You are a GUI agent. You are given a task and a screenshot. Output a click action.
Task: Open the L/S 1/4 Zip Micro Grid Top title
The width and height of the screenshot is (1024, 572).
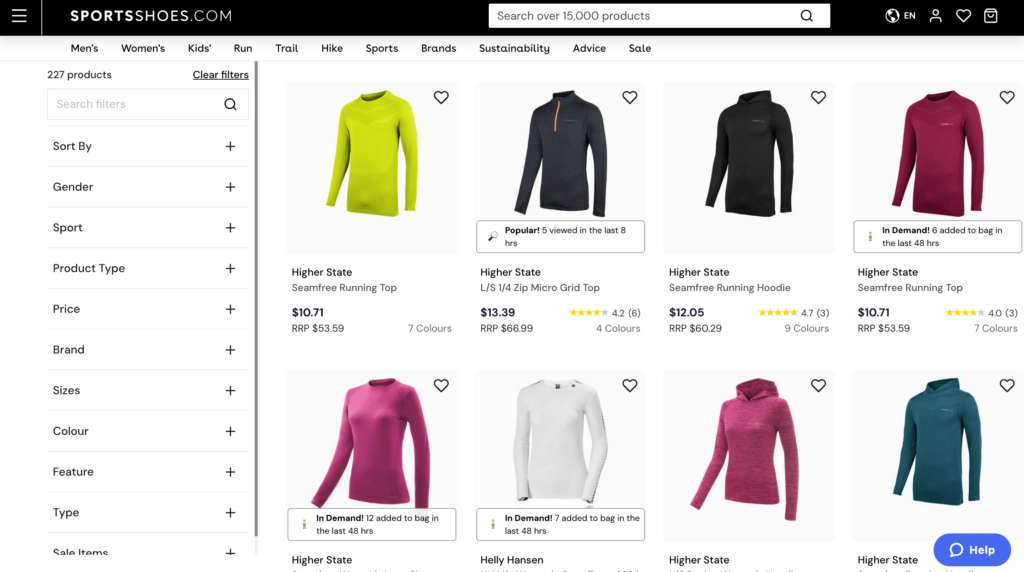click(539, 287)
